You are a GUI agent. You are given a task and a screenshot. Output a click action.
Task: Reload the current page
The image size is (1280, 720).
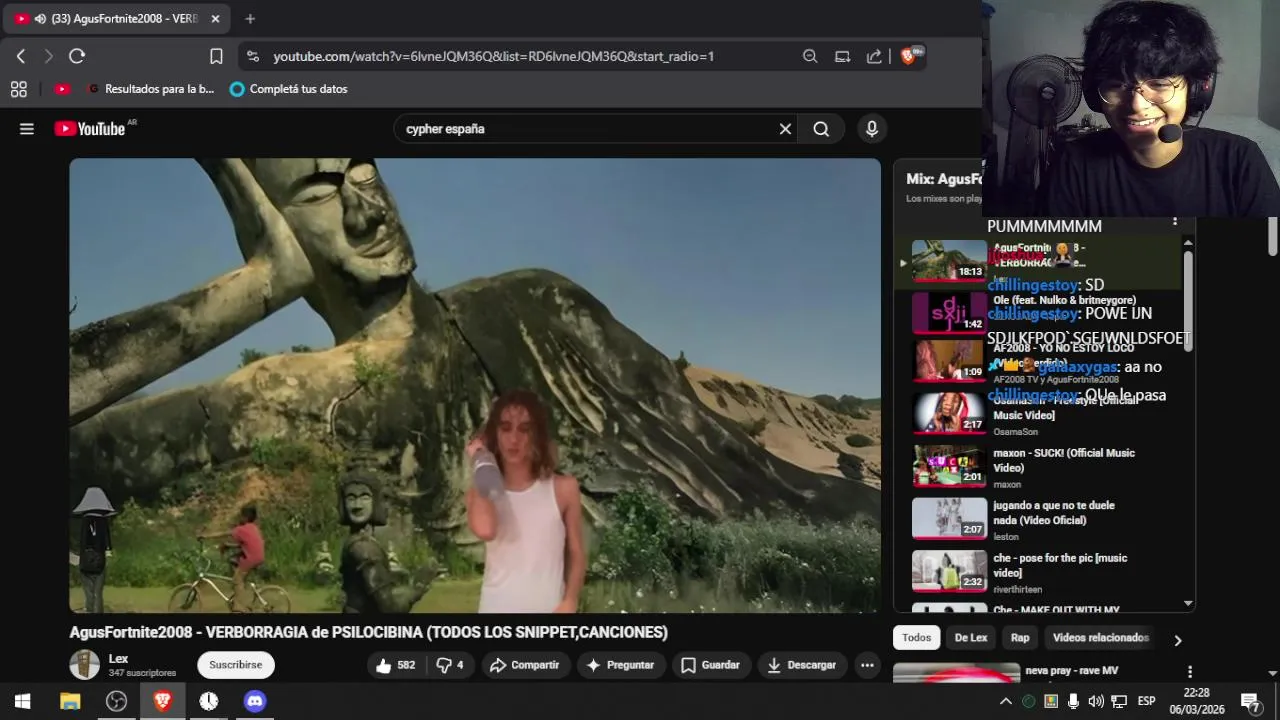77,57
